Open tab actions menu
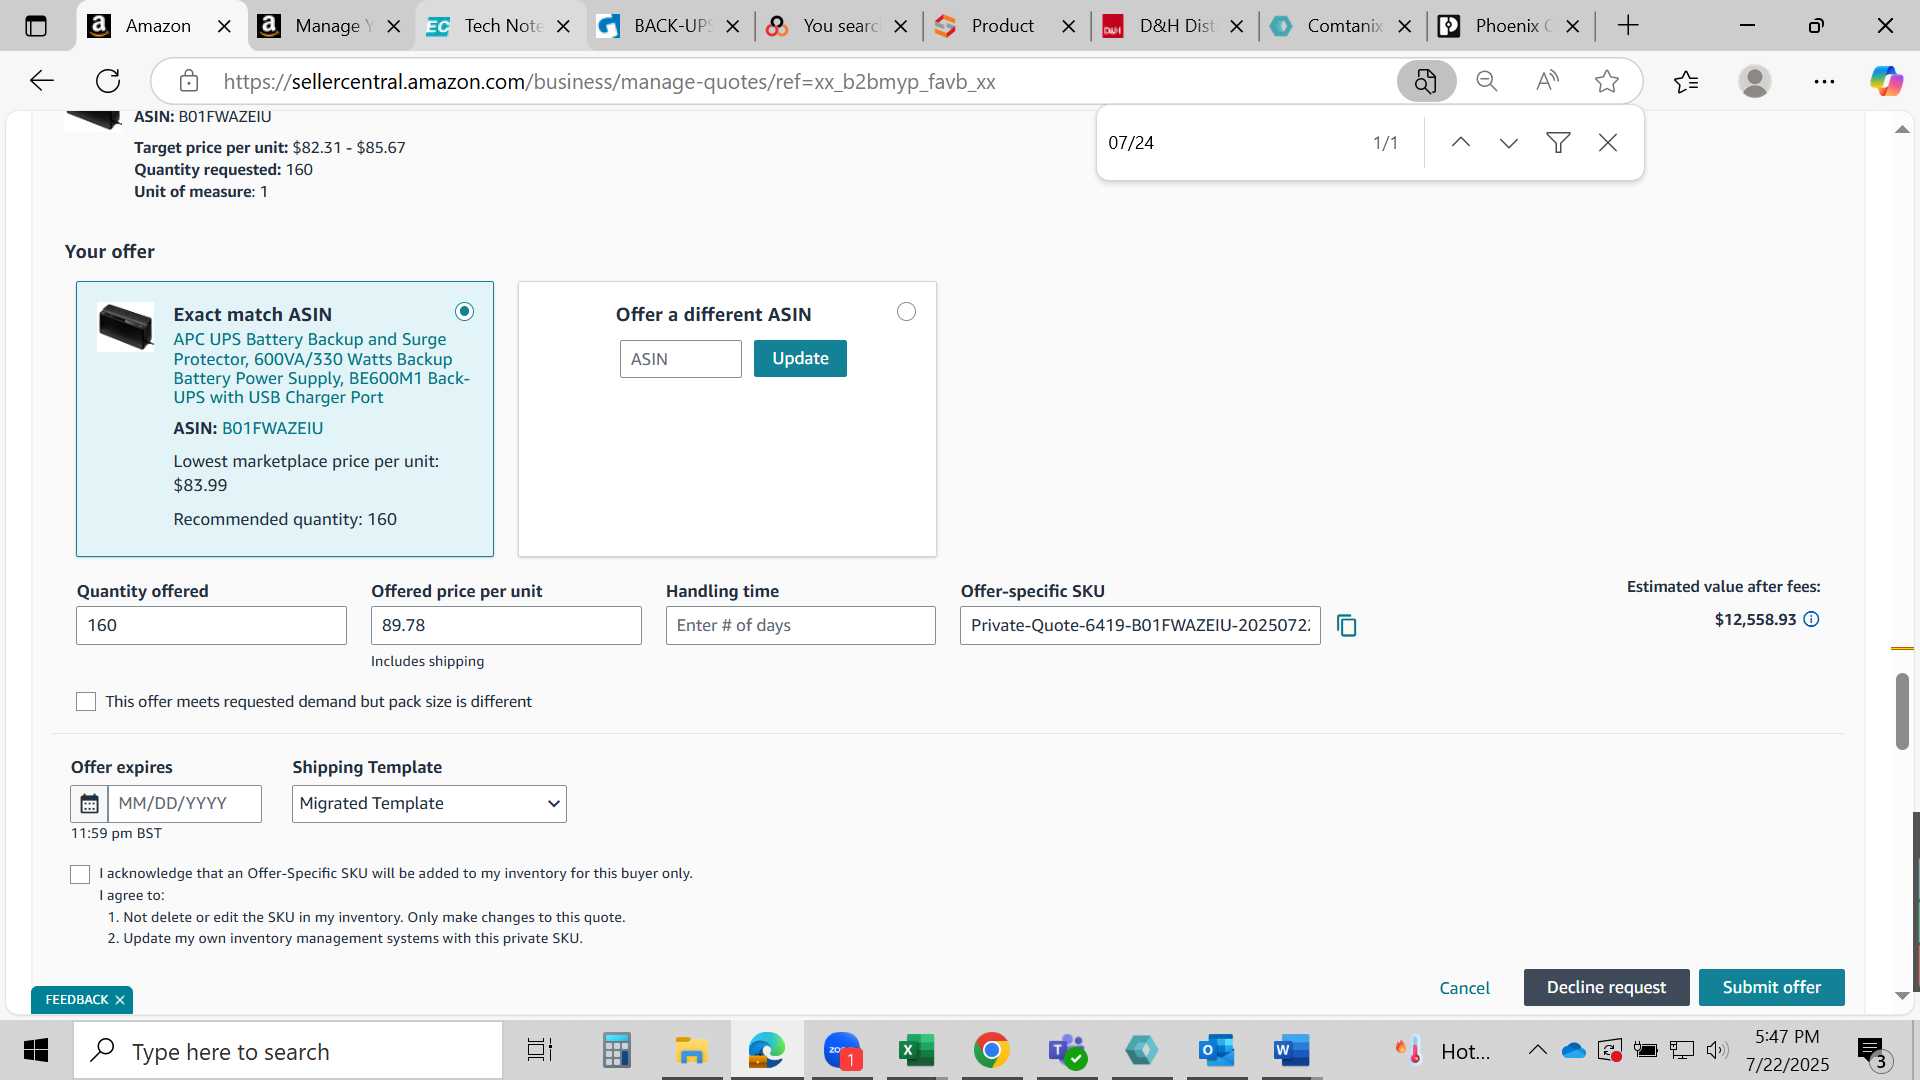Viewport: 1920px width, 1080px height. coord(36,26)
